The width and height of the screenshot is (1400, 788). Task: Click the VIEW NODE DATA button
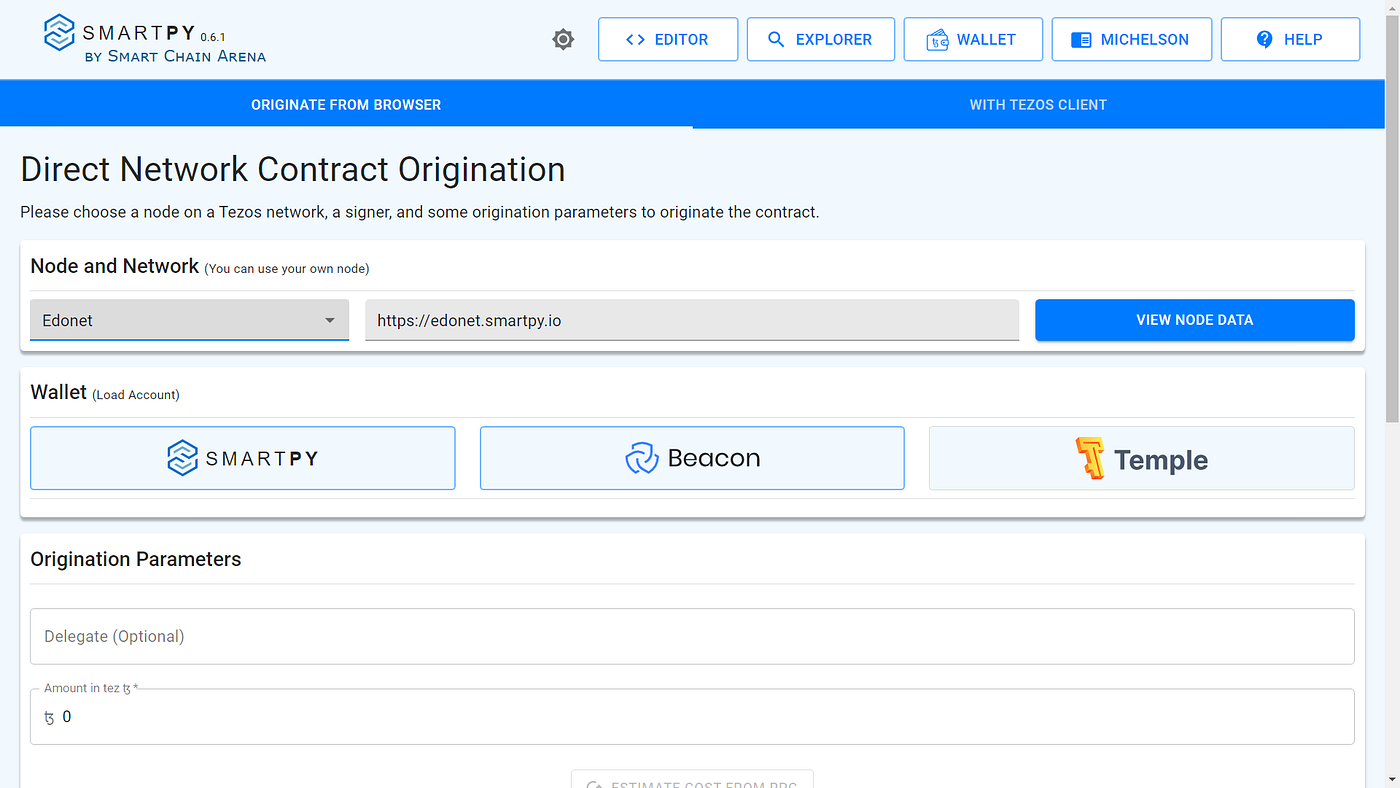point(1194,319)
